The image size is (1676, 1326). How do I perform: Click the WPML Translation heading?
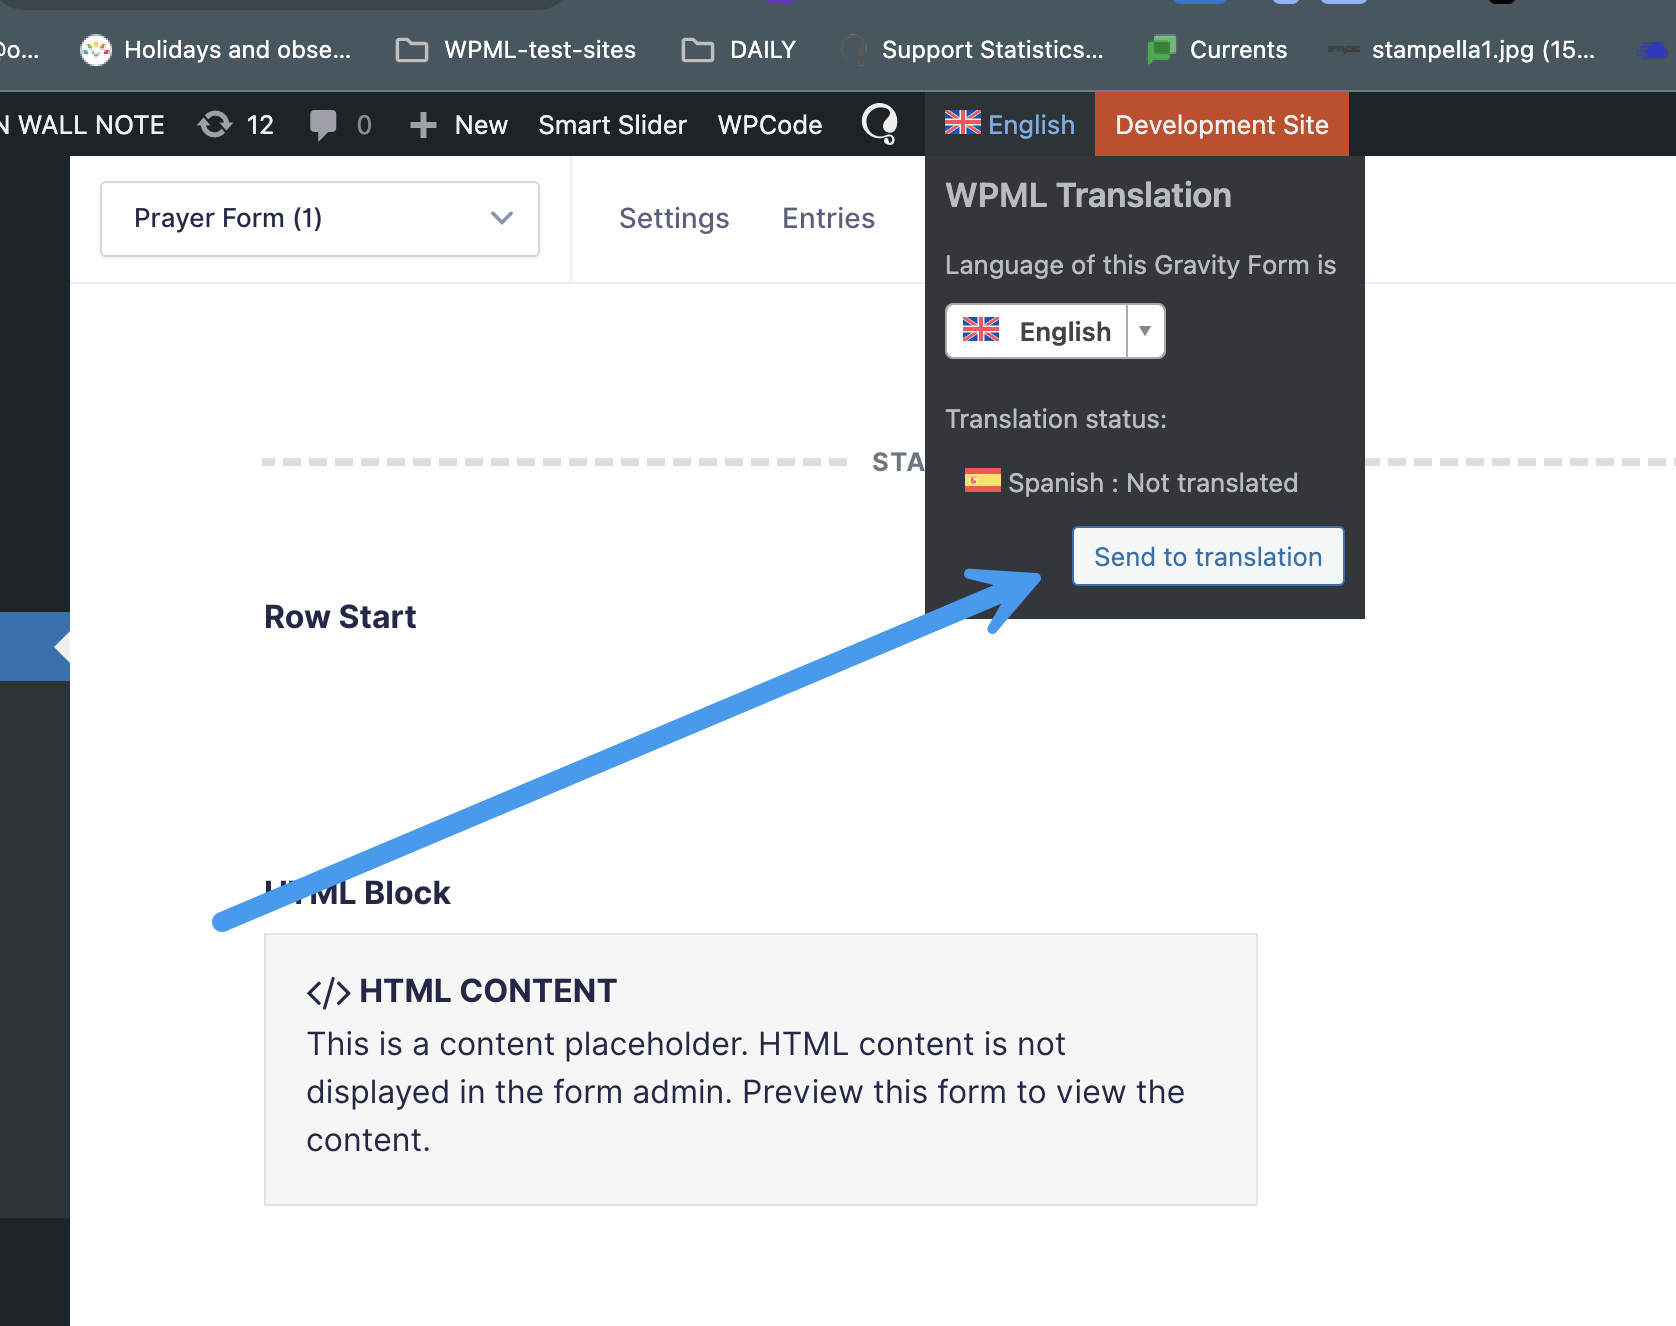(x=1088, y=195)
